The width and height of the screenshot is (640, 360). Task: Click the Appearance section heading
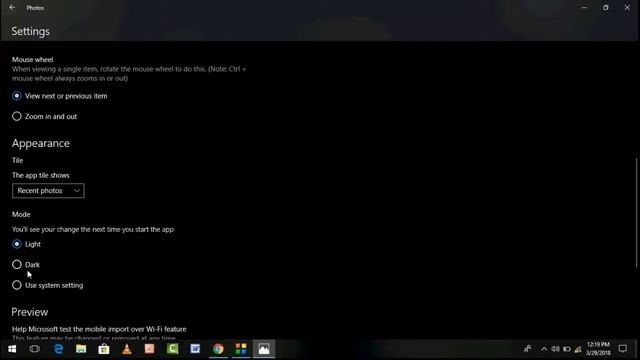(41, 144)
